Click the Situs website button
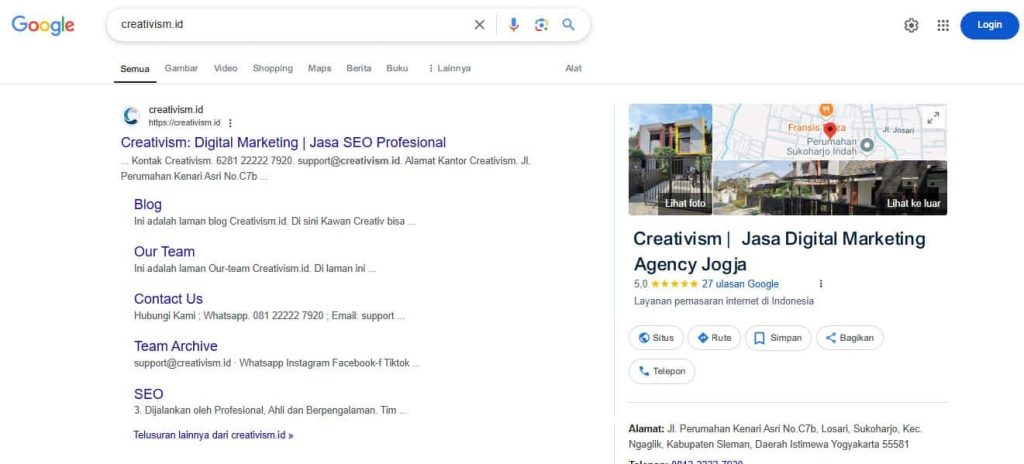Image resolution: width=1024 pixels, height=464 pixels. click(656, 338)
